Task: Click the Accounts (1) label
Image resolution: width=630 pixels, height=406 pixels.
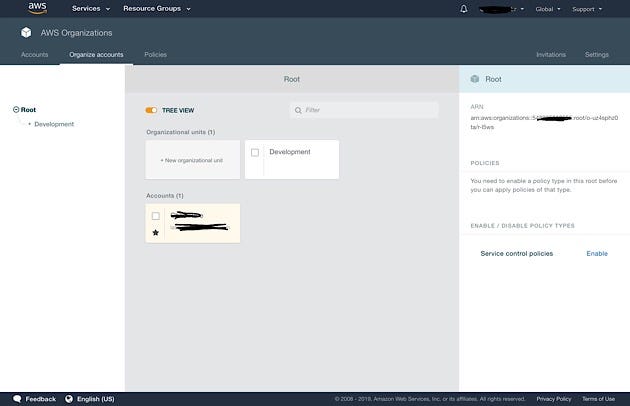Action: (x=165, y=195)
